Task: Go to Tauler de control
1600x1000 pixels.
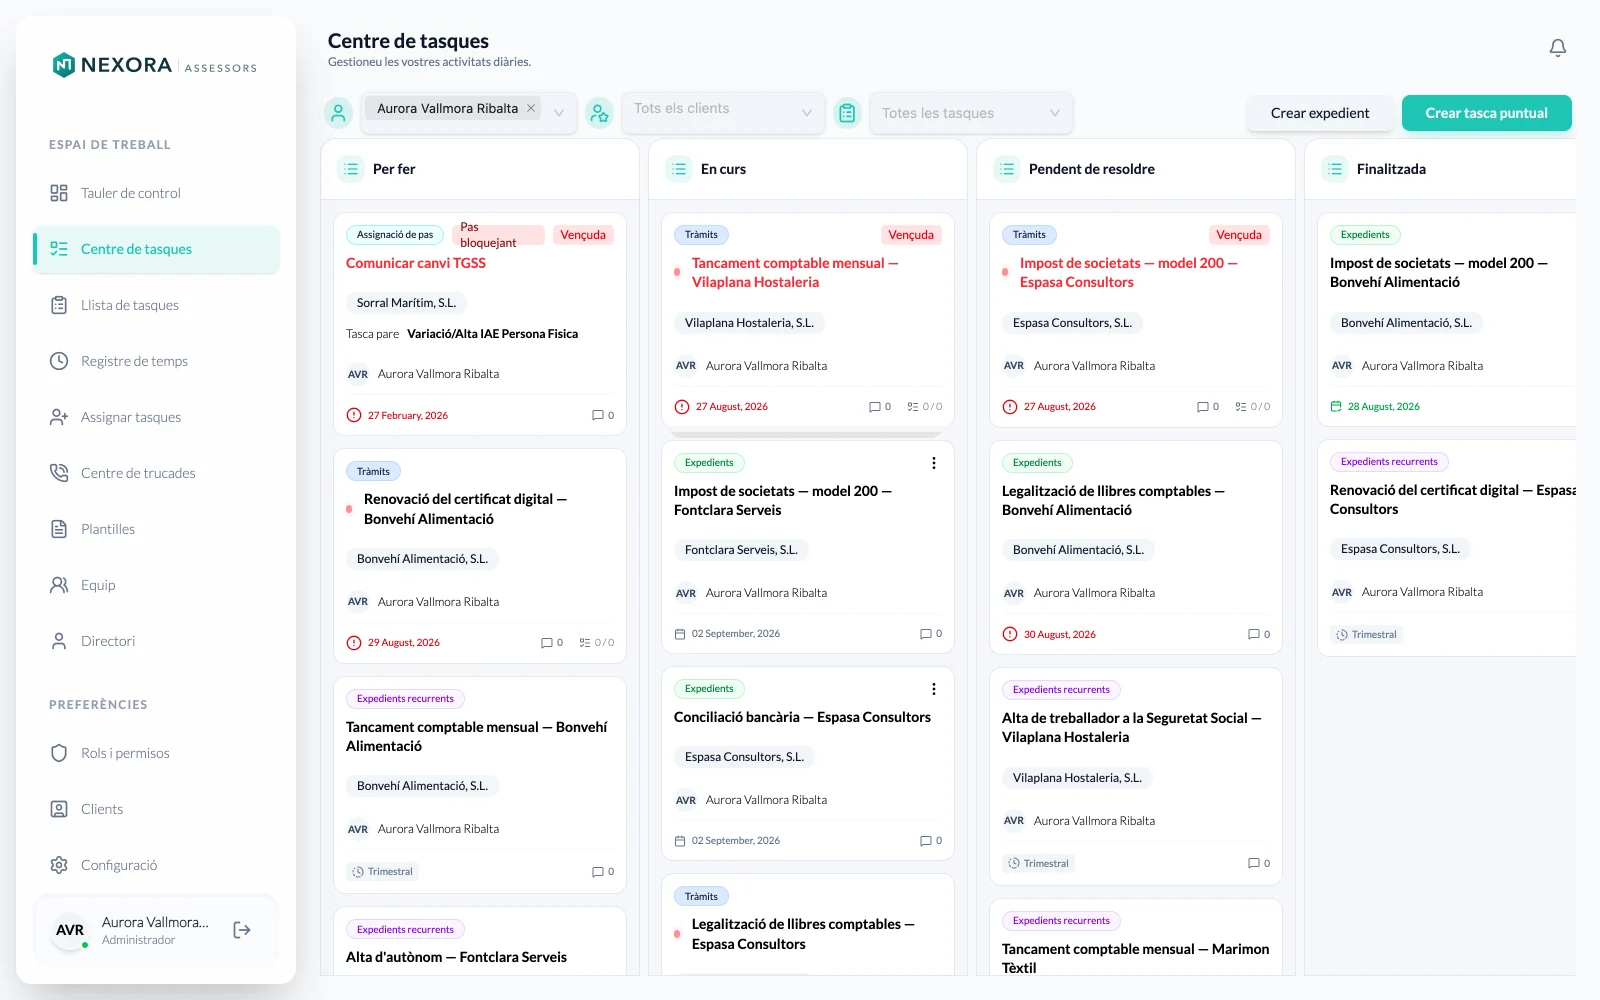Action: coord(156,193)
